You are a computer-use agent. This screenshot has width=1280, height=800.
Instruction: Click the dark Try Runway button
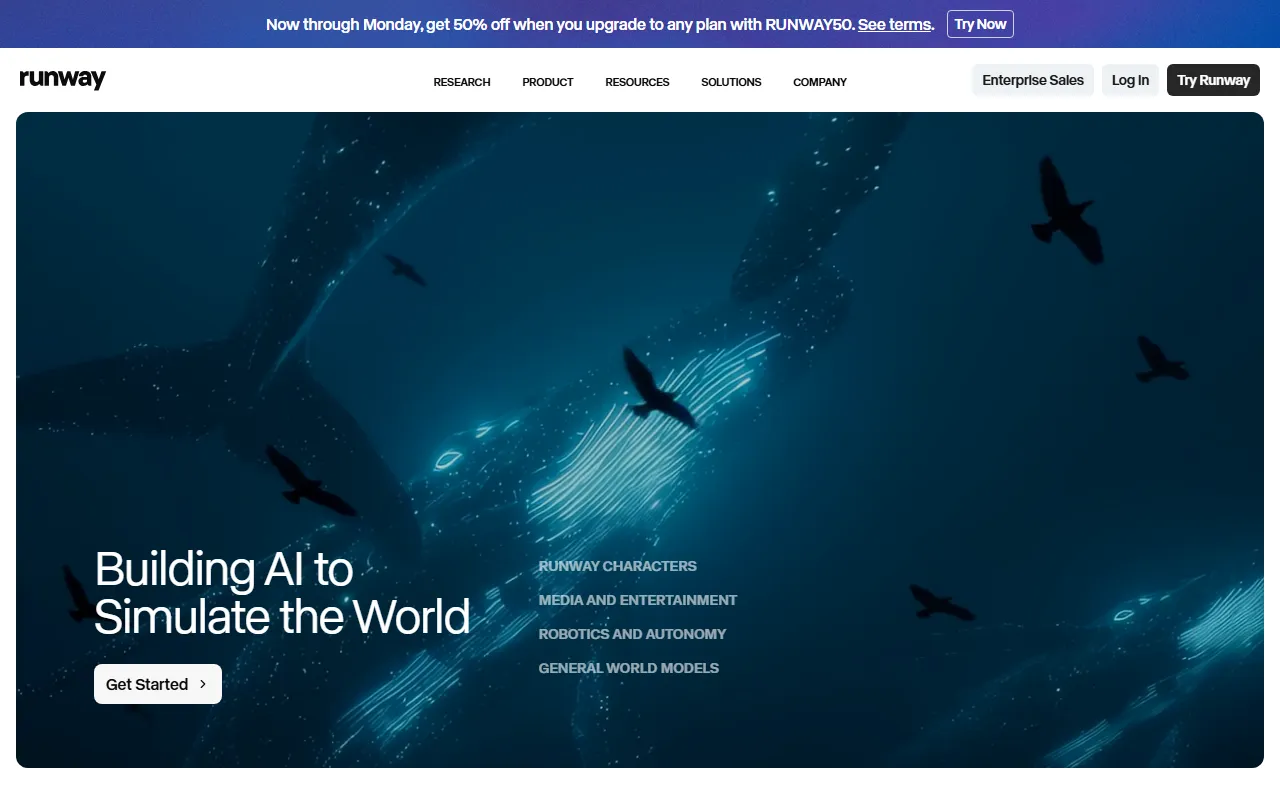1212,80
